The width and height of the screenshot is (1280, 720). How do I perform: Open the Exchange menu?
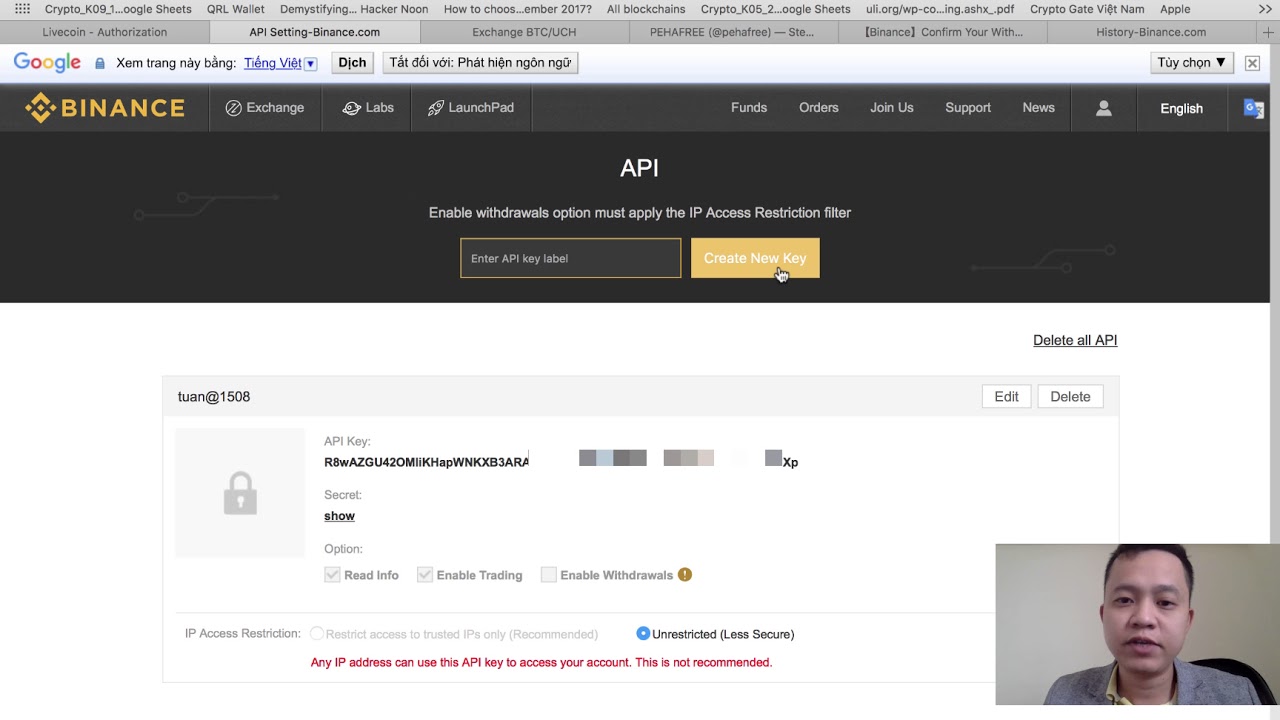tap(265, 108)
